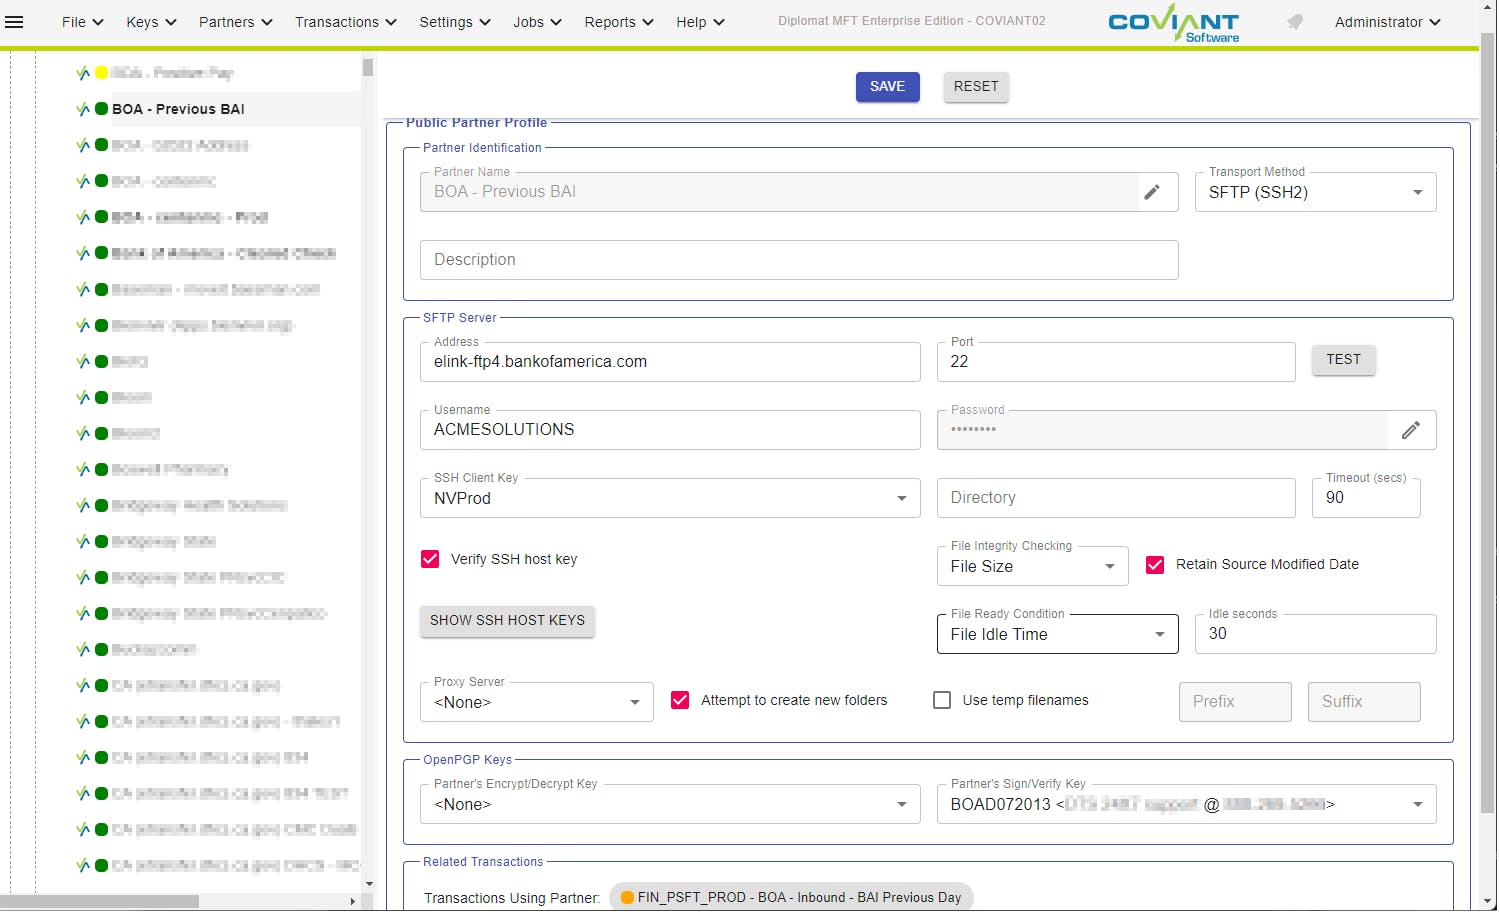Open the Partner's Sign/Verify Key dropdown

1186,804
